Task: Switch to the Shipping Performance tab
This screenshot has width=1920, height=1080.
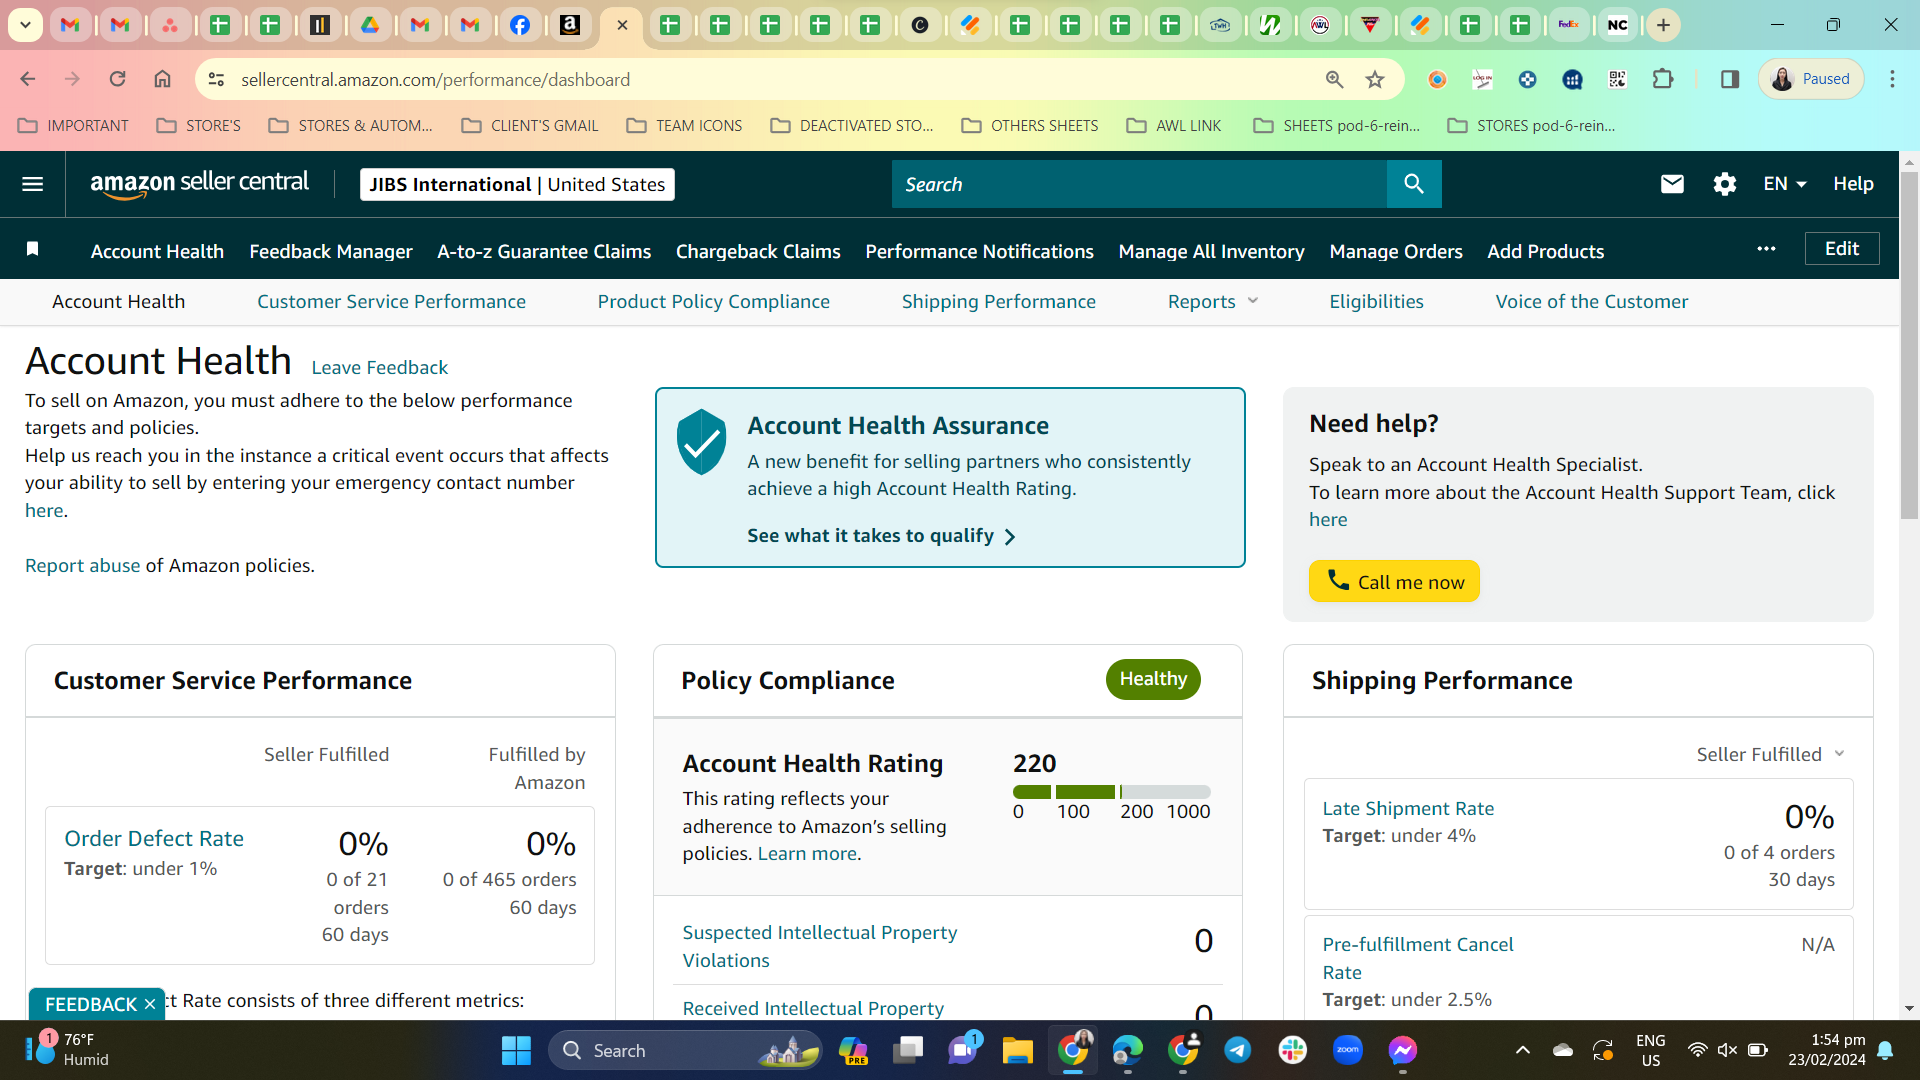Action: click(999, 301)
